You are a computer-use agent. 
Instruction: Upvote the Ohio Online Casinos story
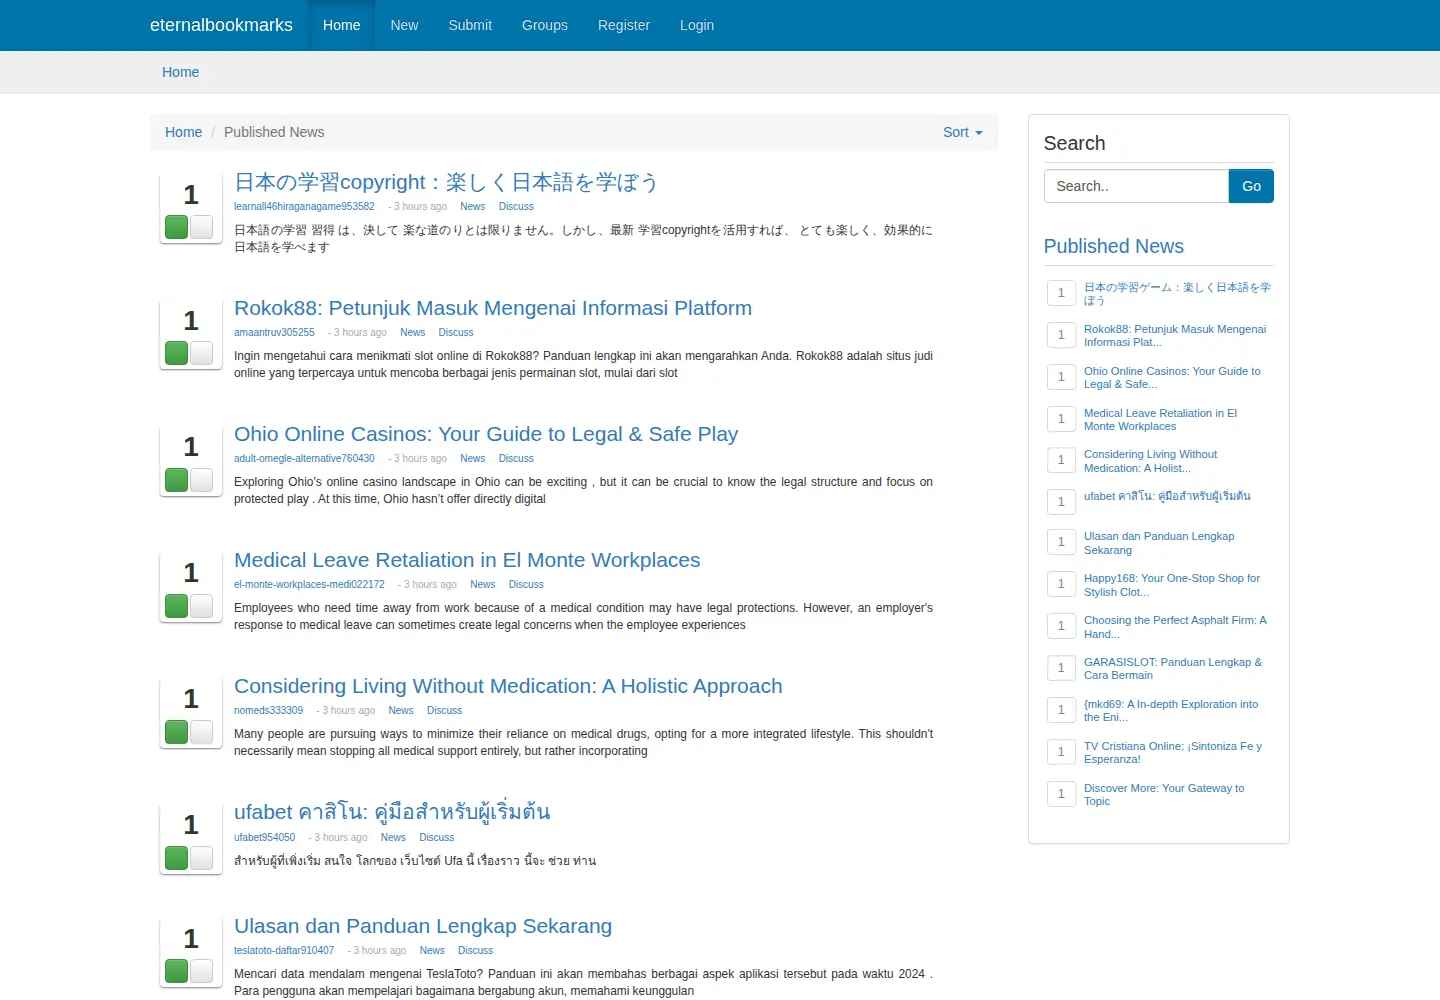(x=177, y=479)
